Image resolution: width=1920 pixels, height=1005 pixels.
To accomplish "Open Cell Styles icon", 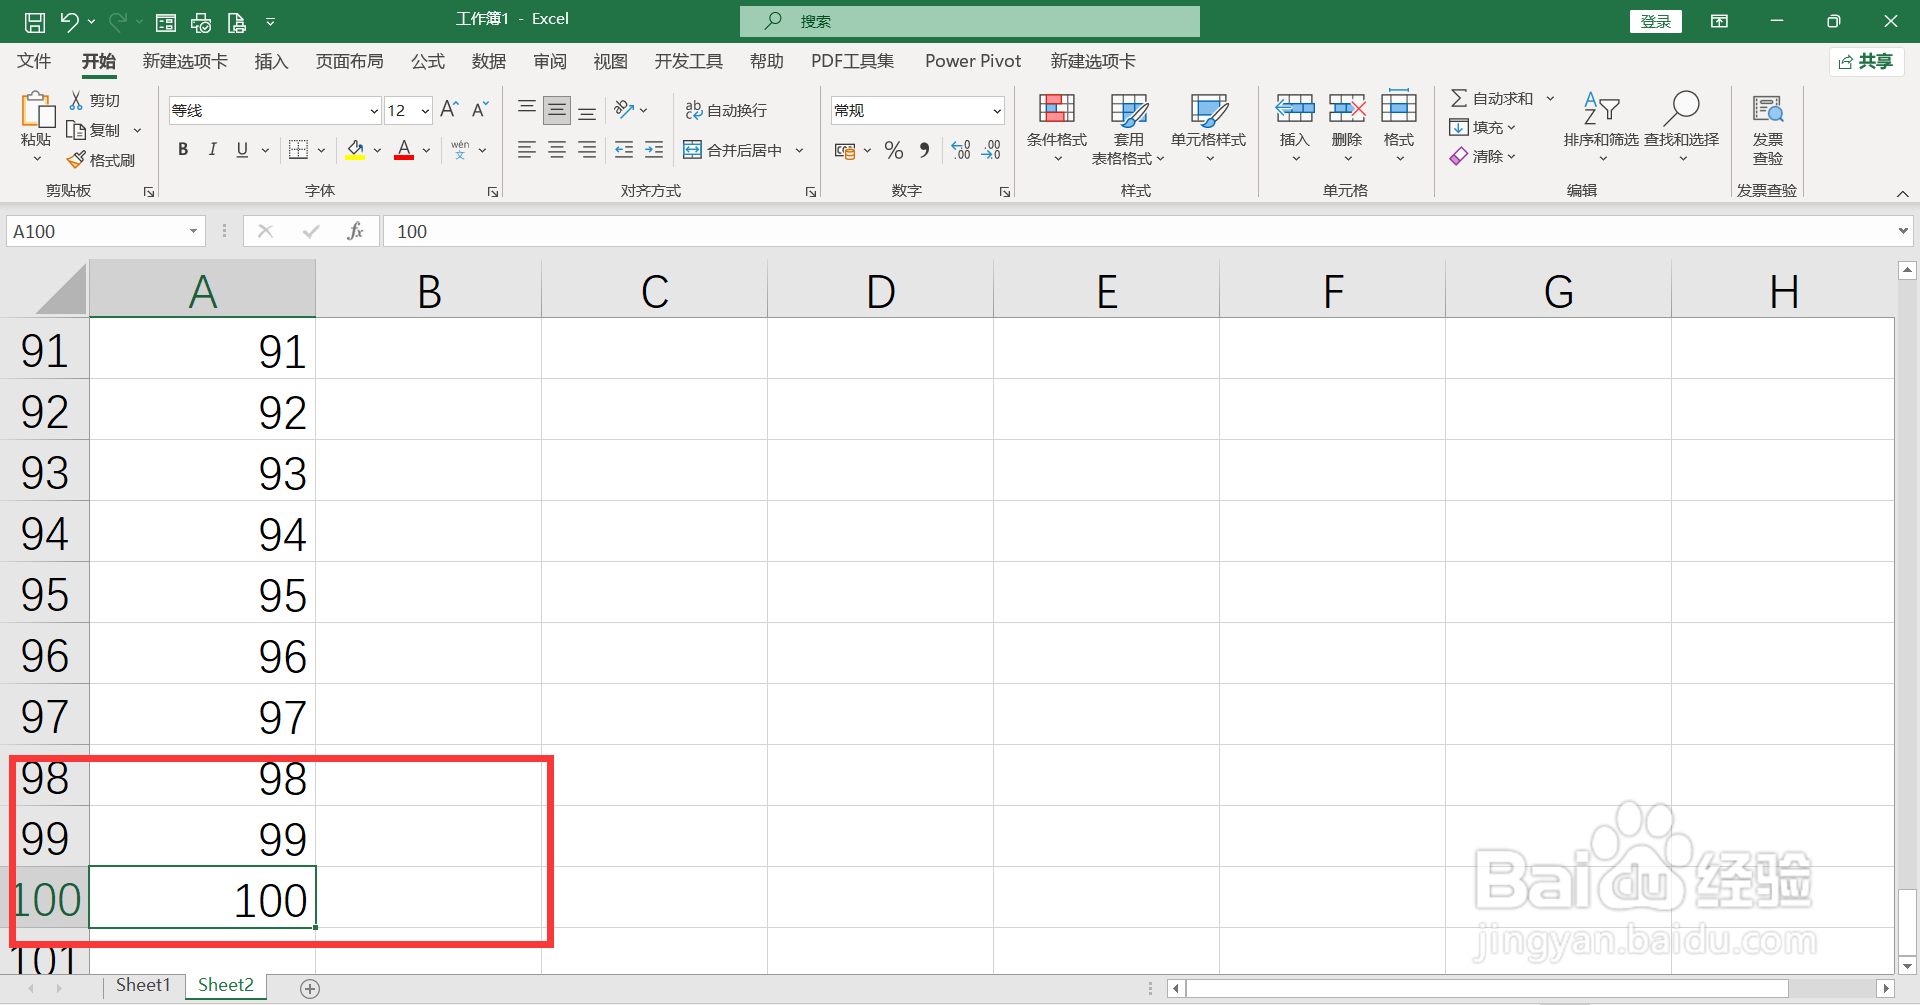I will point(1209,108).
